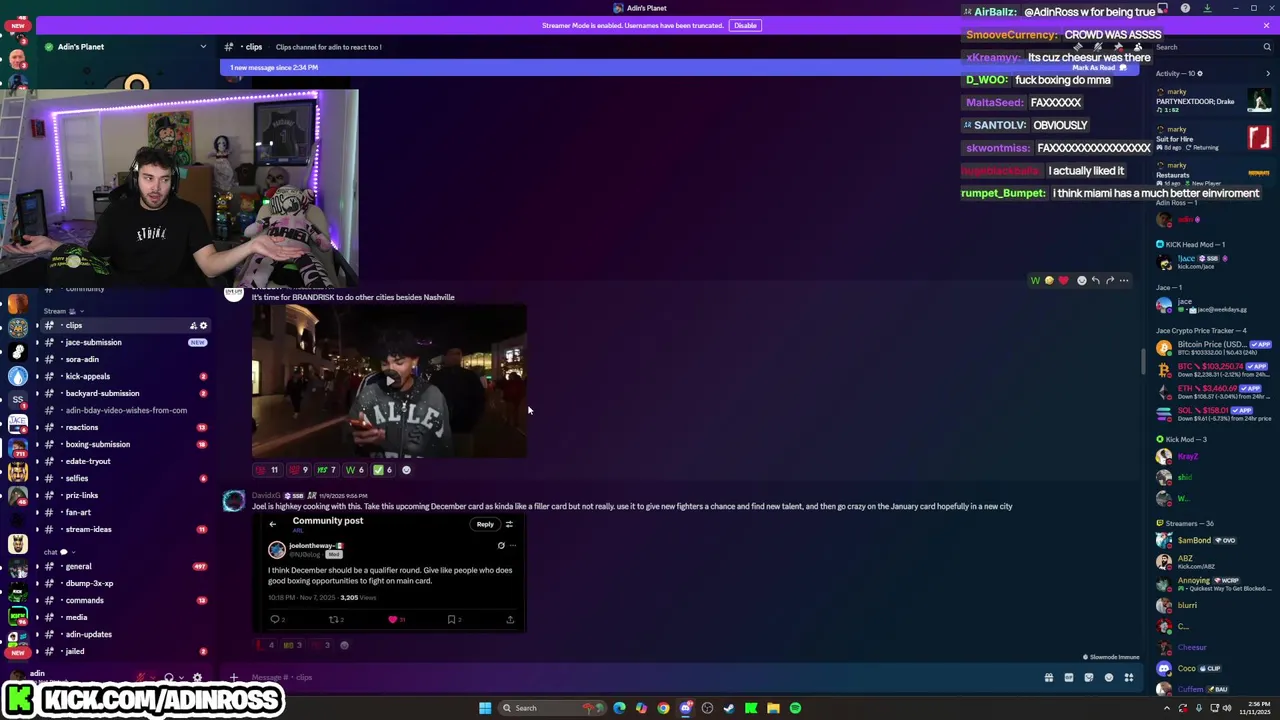The height and width of the screenshot is (720, 1280).
Task: Play the Nashville video clip
Action: 390,381
